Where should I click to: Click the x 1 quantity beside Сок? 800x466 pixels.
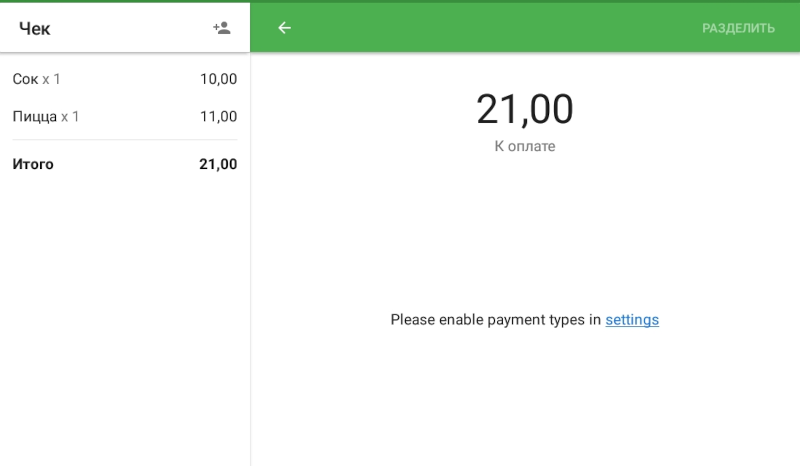pos(52,79)
